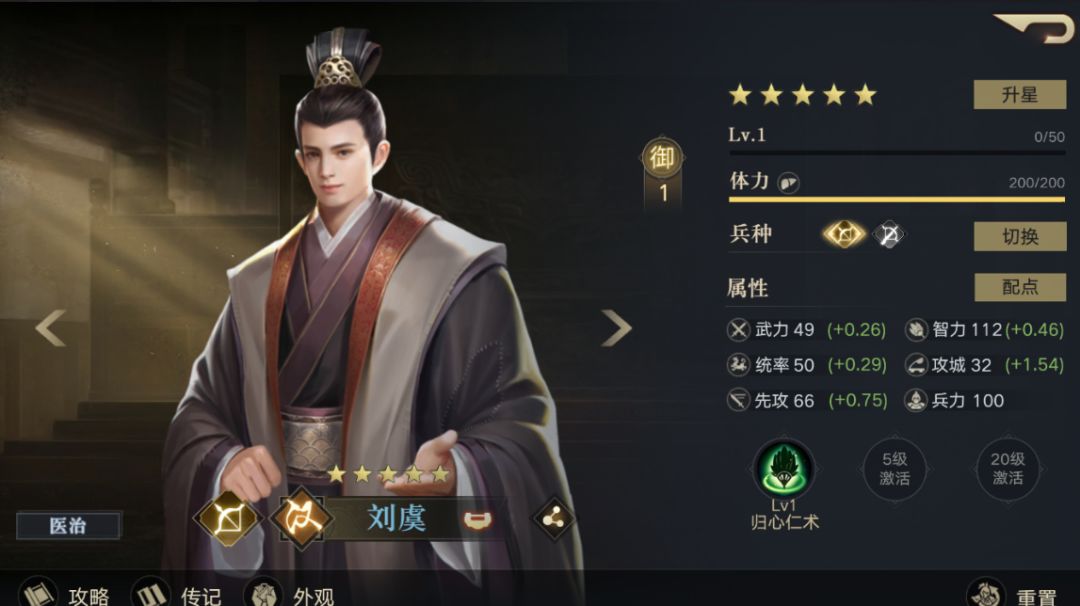Click the back arrow icon at top right
The height and width of the screenshot is (606, 1080).
tap(1035, 28)
